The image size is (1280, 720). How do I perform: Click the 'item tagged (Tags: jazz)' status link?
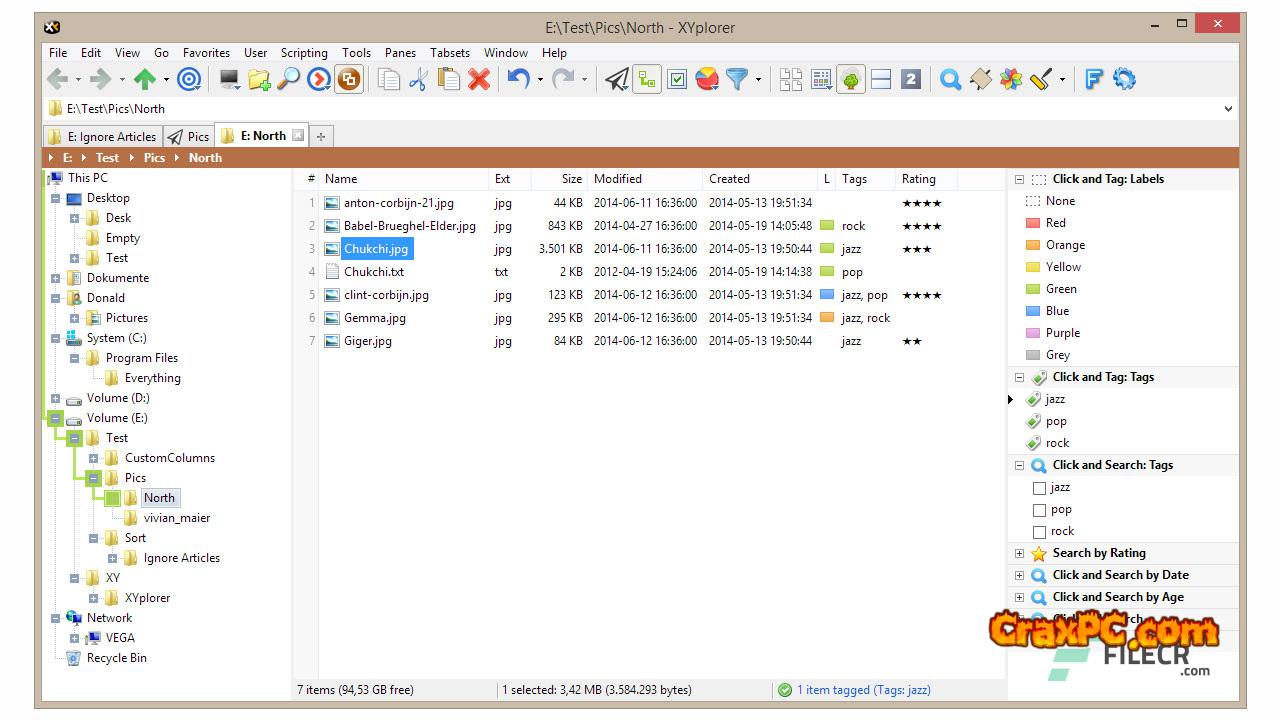[863, 690]
